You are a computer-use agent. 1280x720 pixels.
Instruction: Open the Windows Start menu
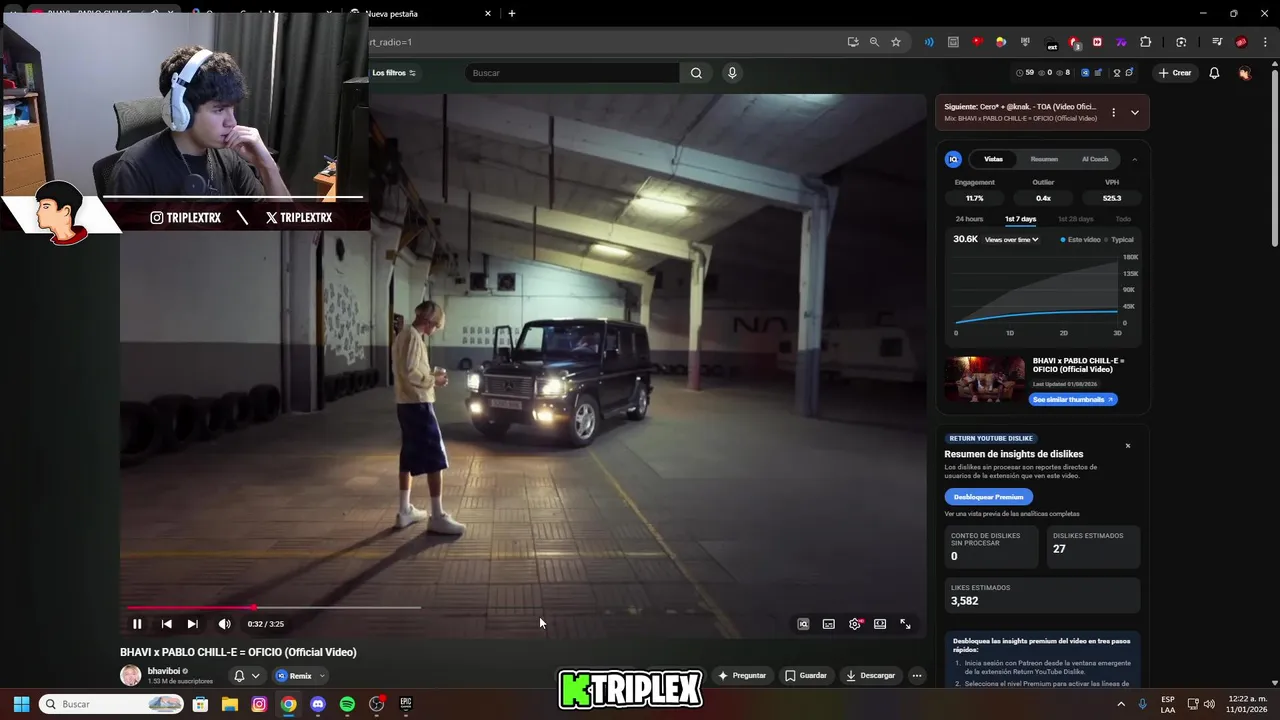[21, 704]
